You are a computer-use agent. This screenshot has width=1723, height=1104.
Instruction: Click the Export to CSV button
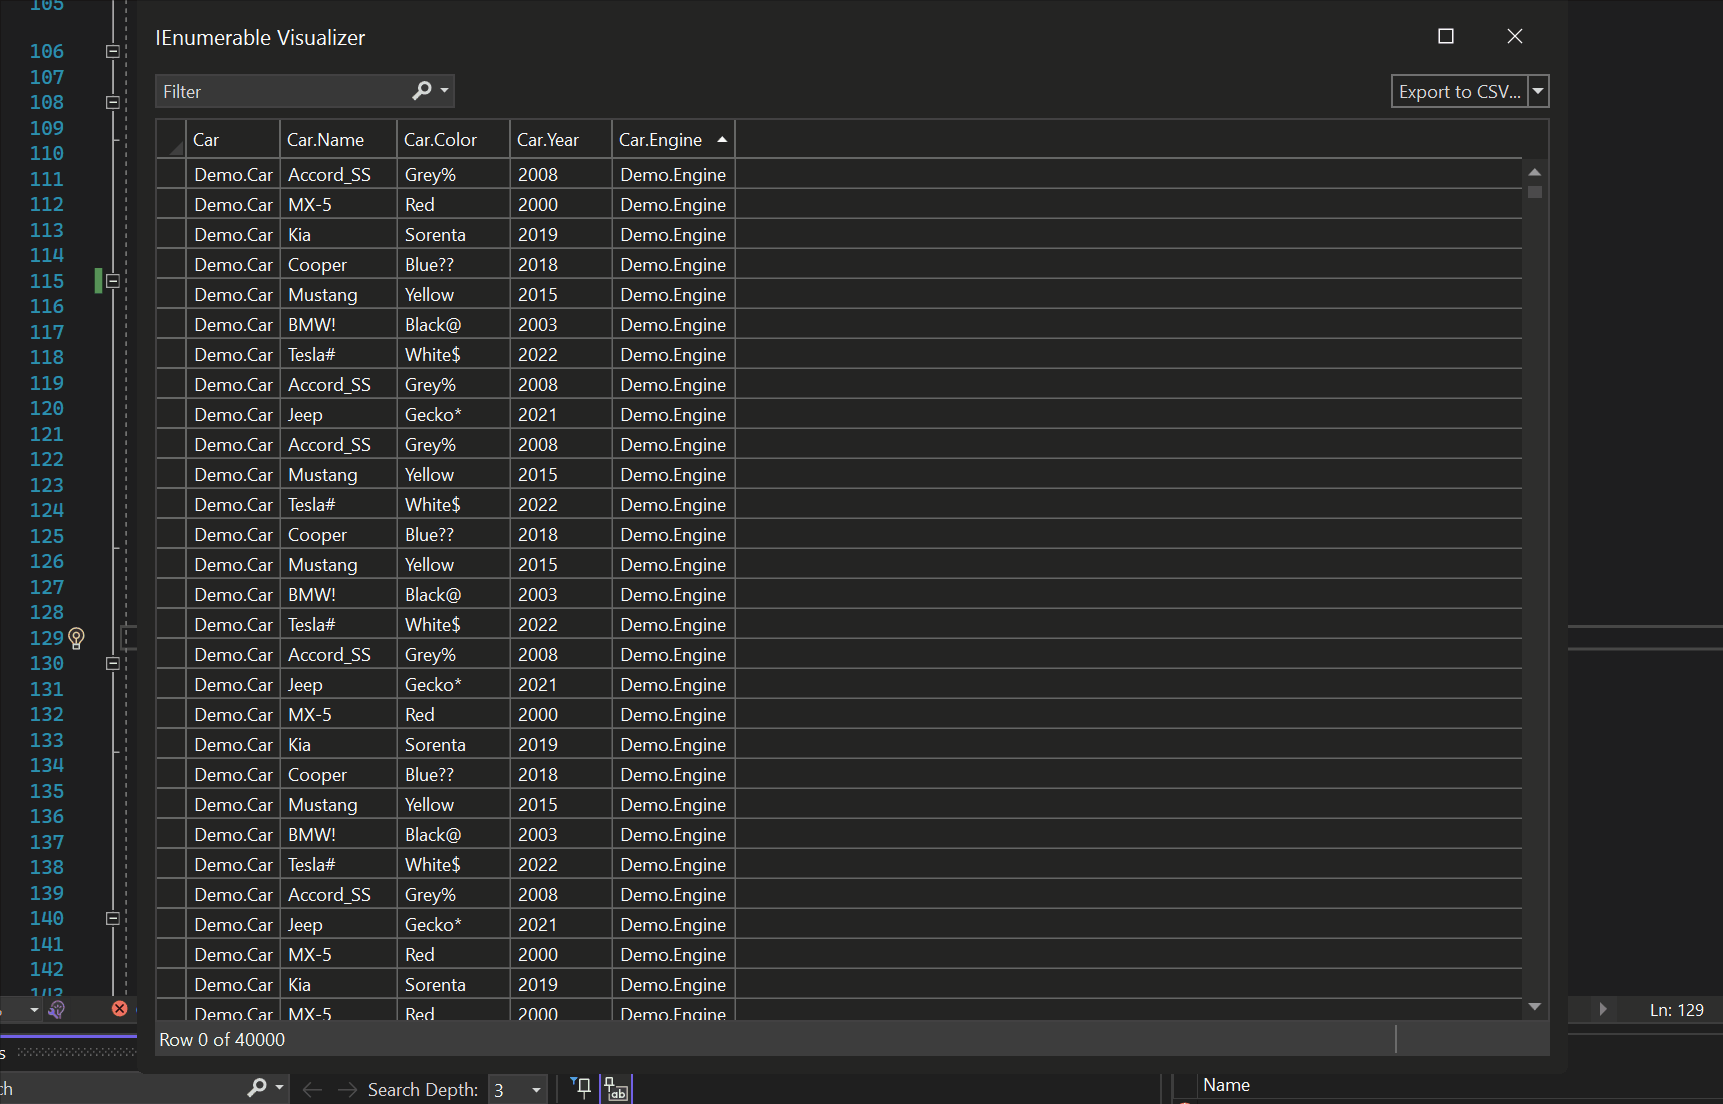[x=1458, y=90]
